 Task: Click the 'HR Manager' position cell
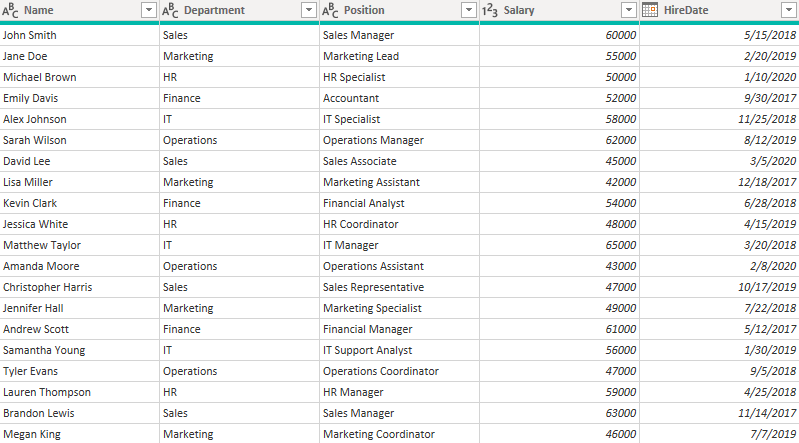coord(400,392)
